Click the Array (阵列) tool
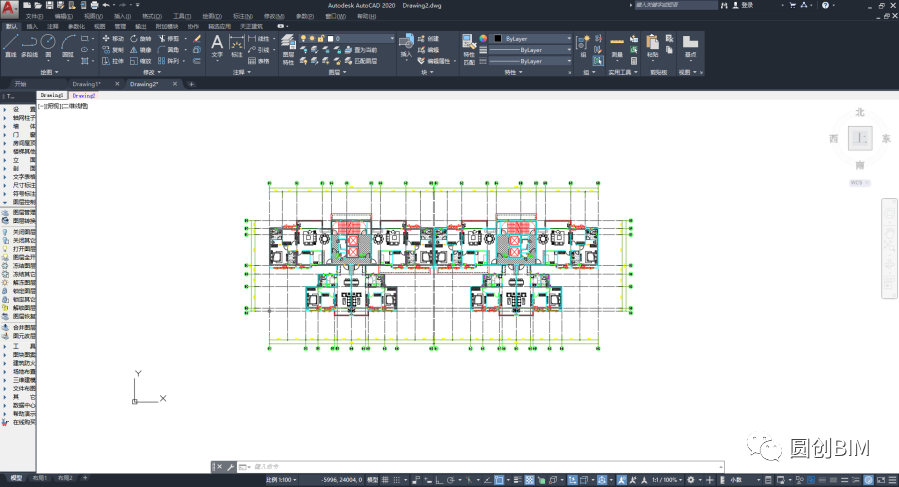The image size is (899, 487). coord(169,61)
